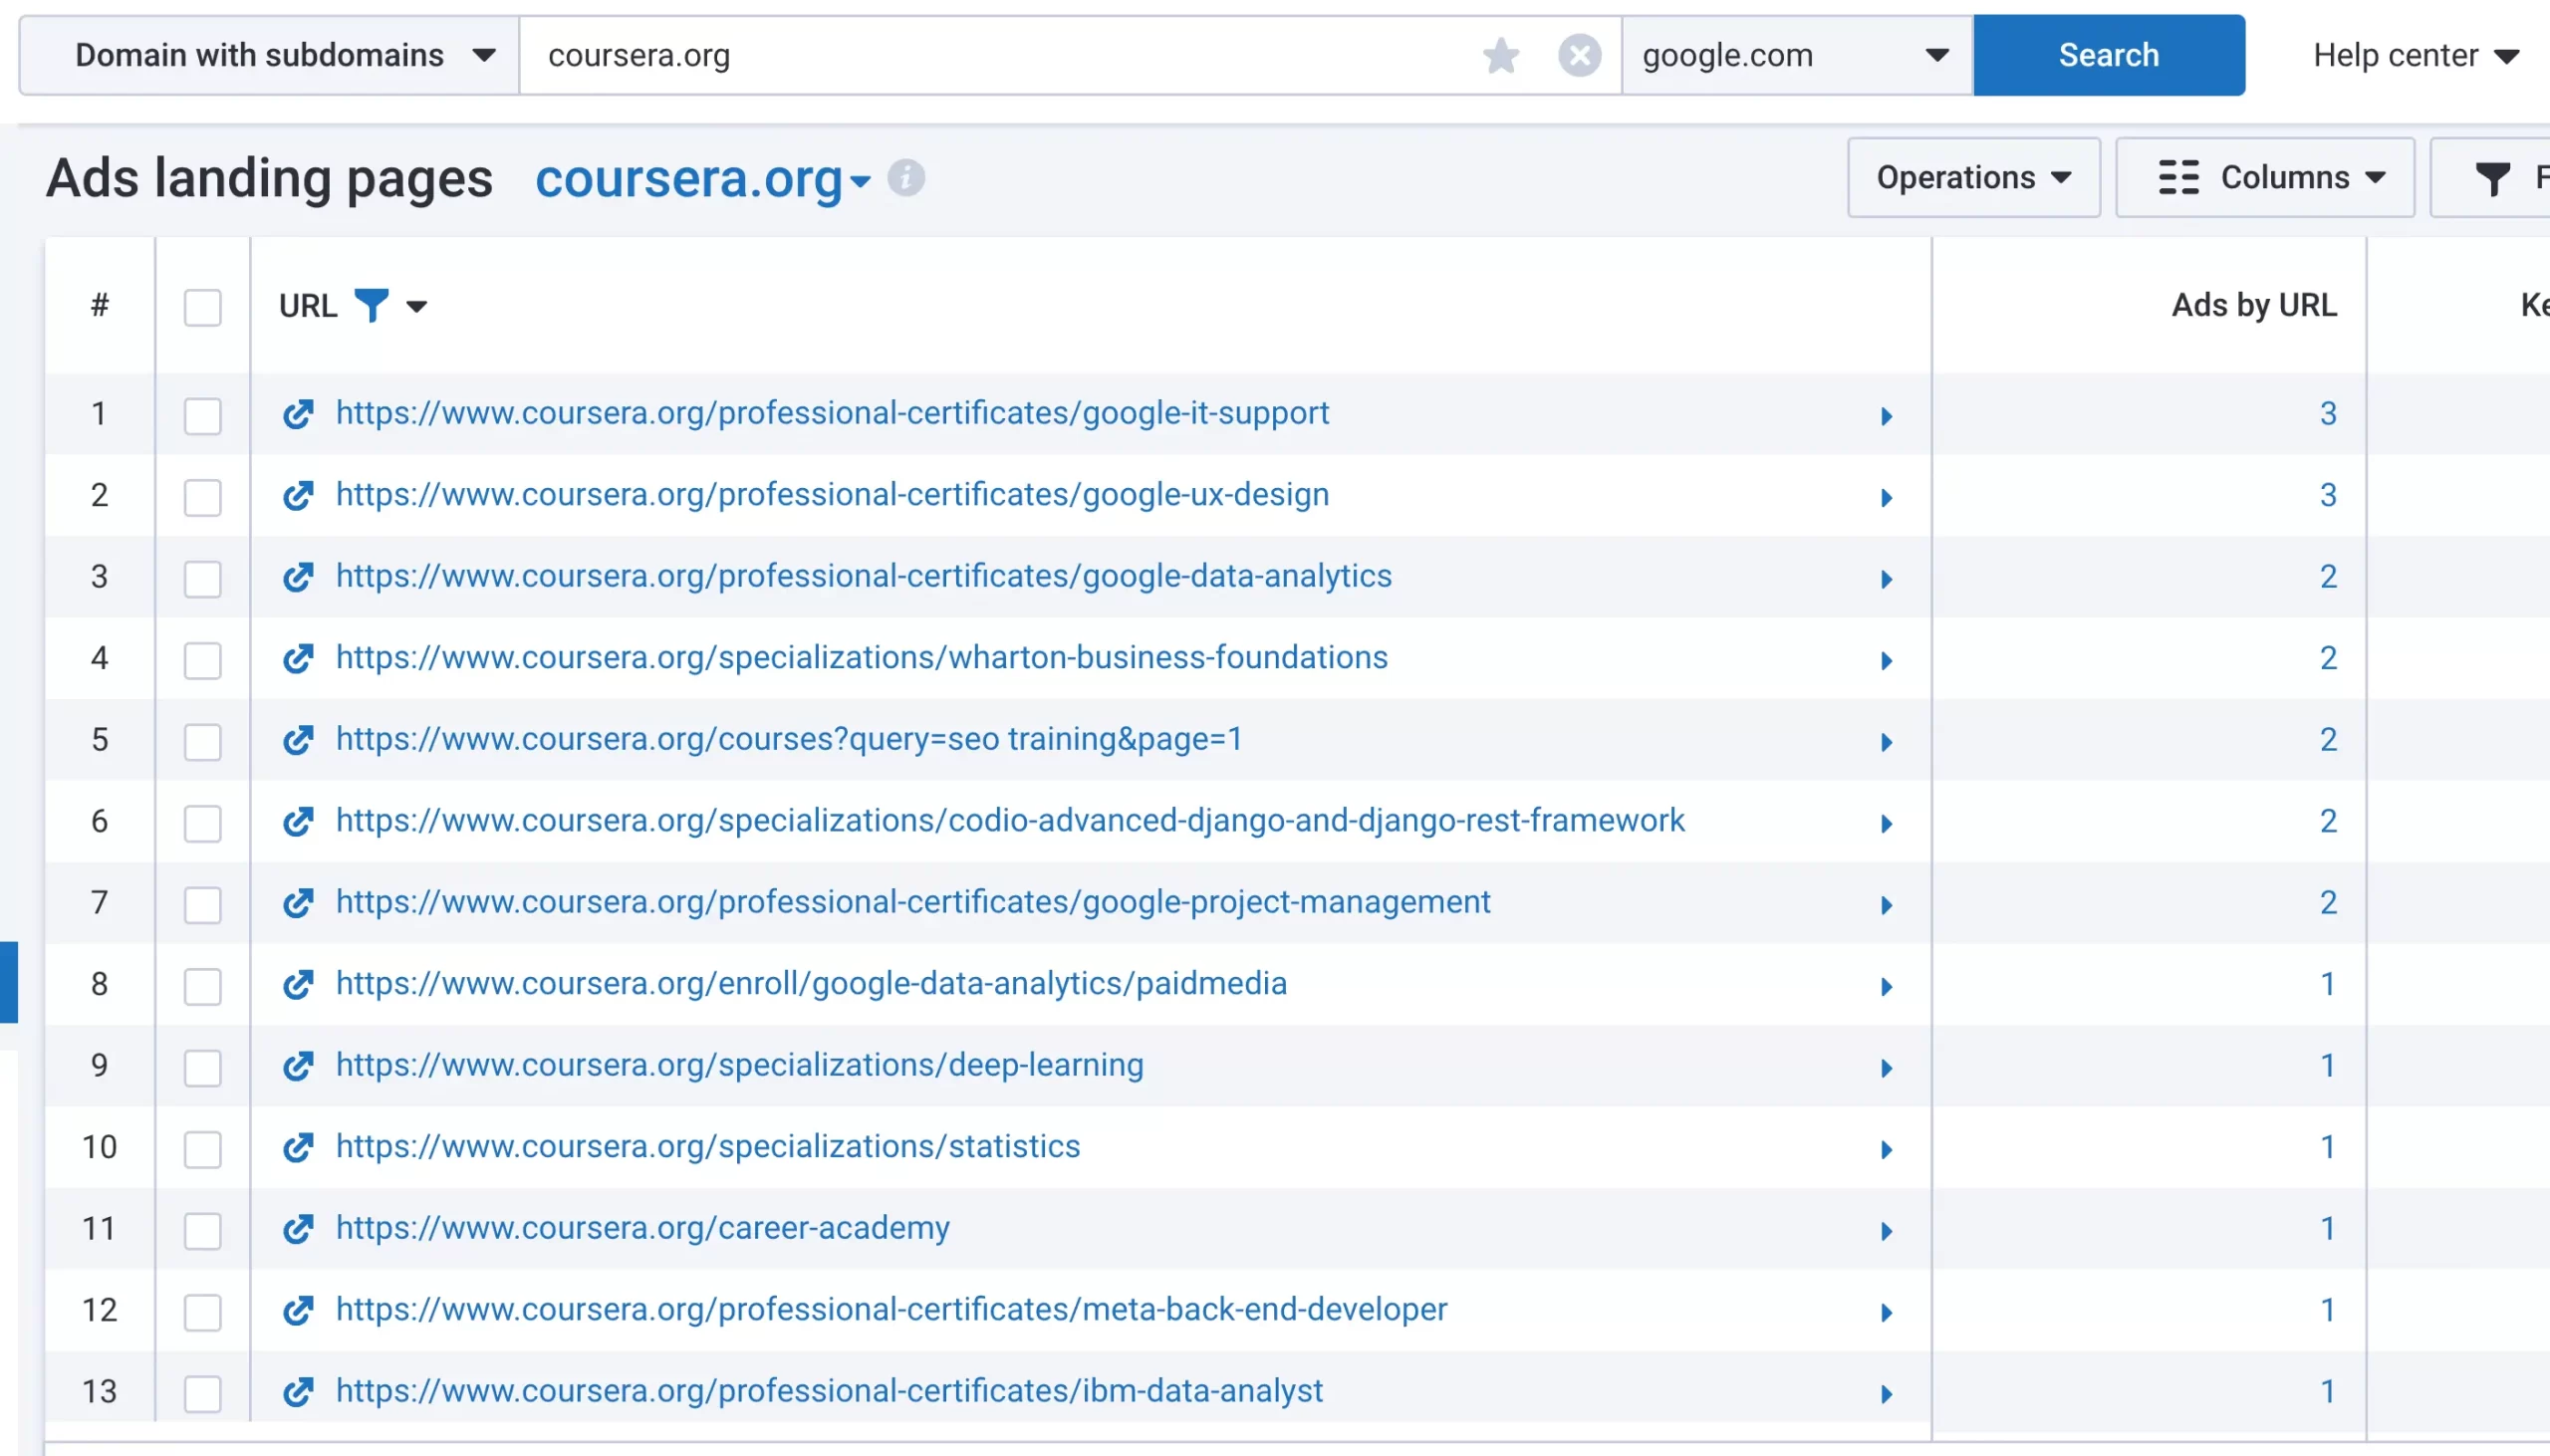Screen dimensions: 2550x1456
Task: Click the blue Search button
Action: 2108,56
